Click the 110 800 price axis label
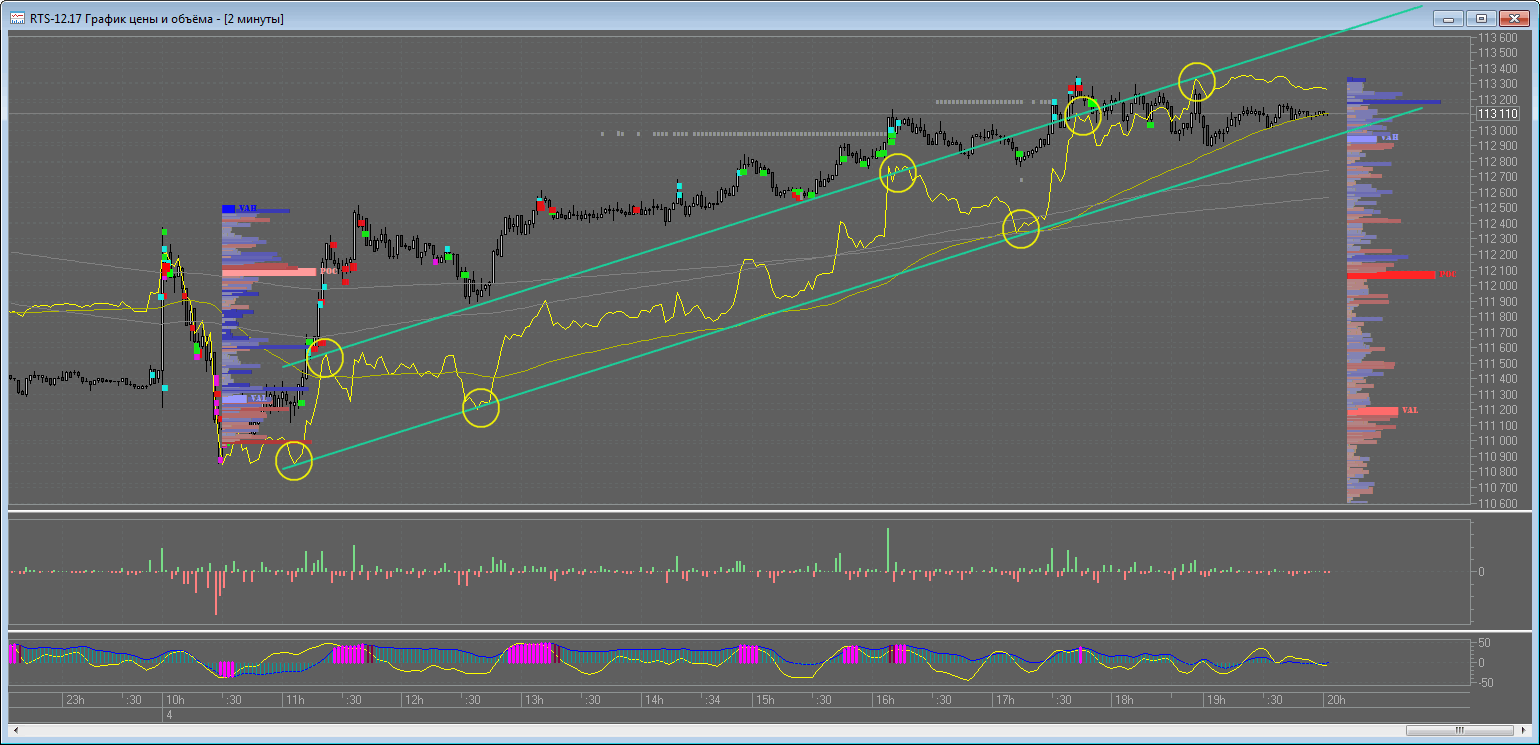 click(x=1498, y=472)
